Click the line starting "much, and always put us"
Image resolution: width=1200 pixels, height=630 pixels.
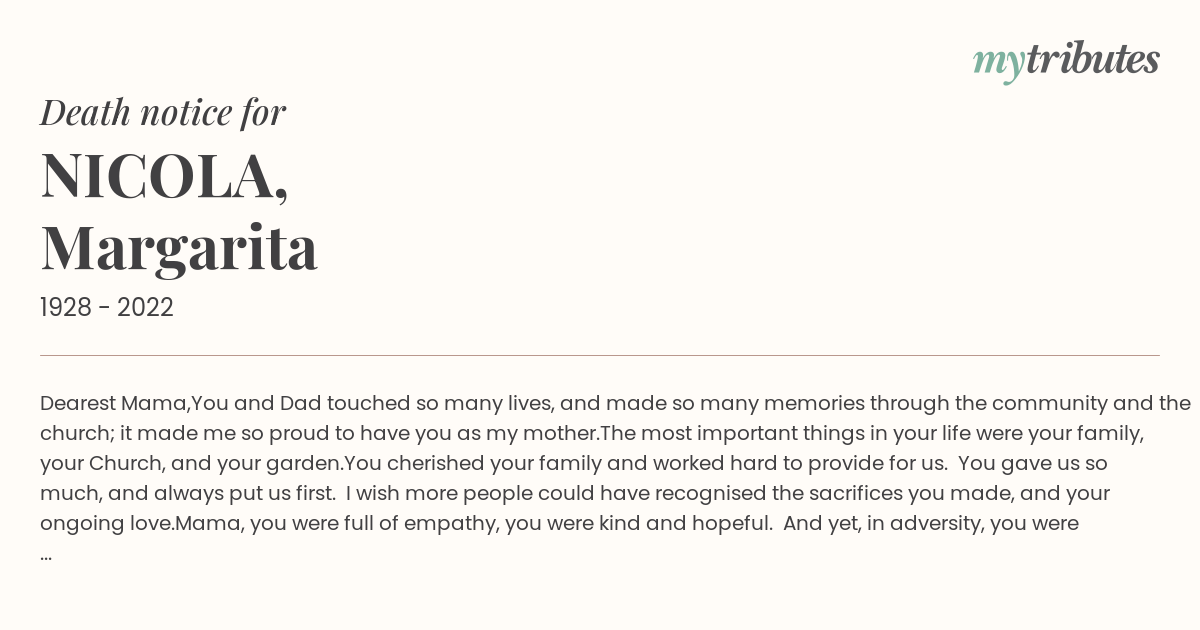575,494
